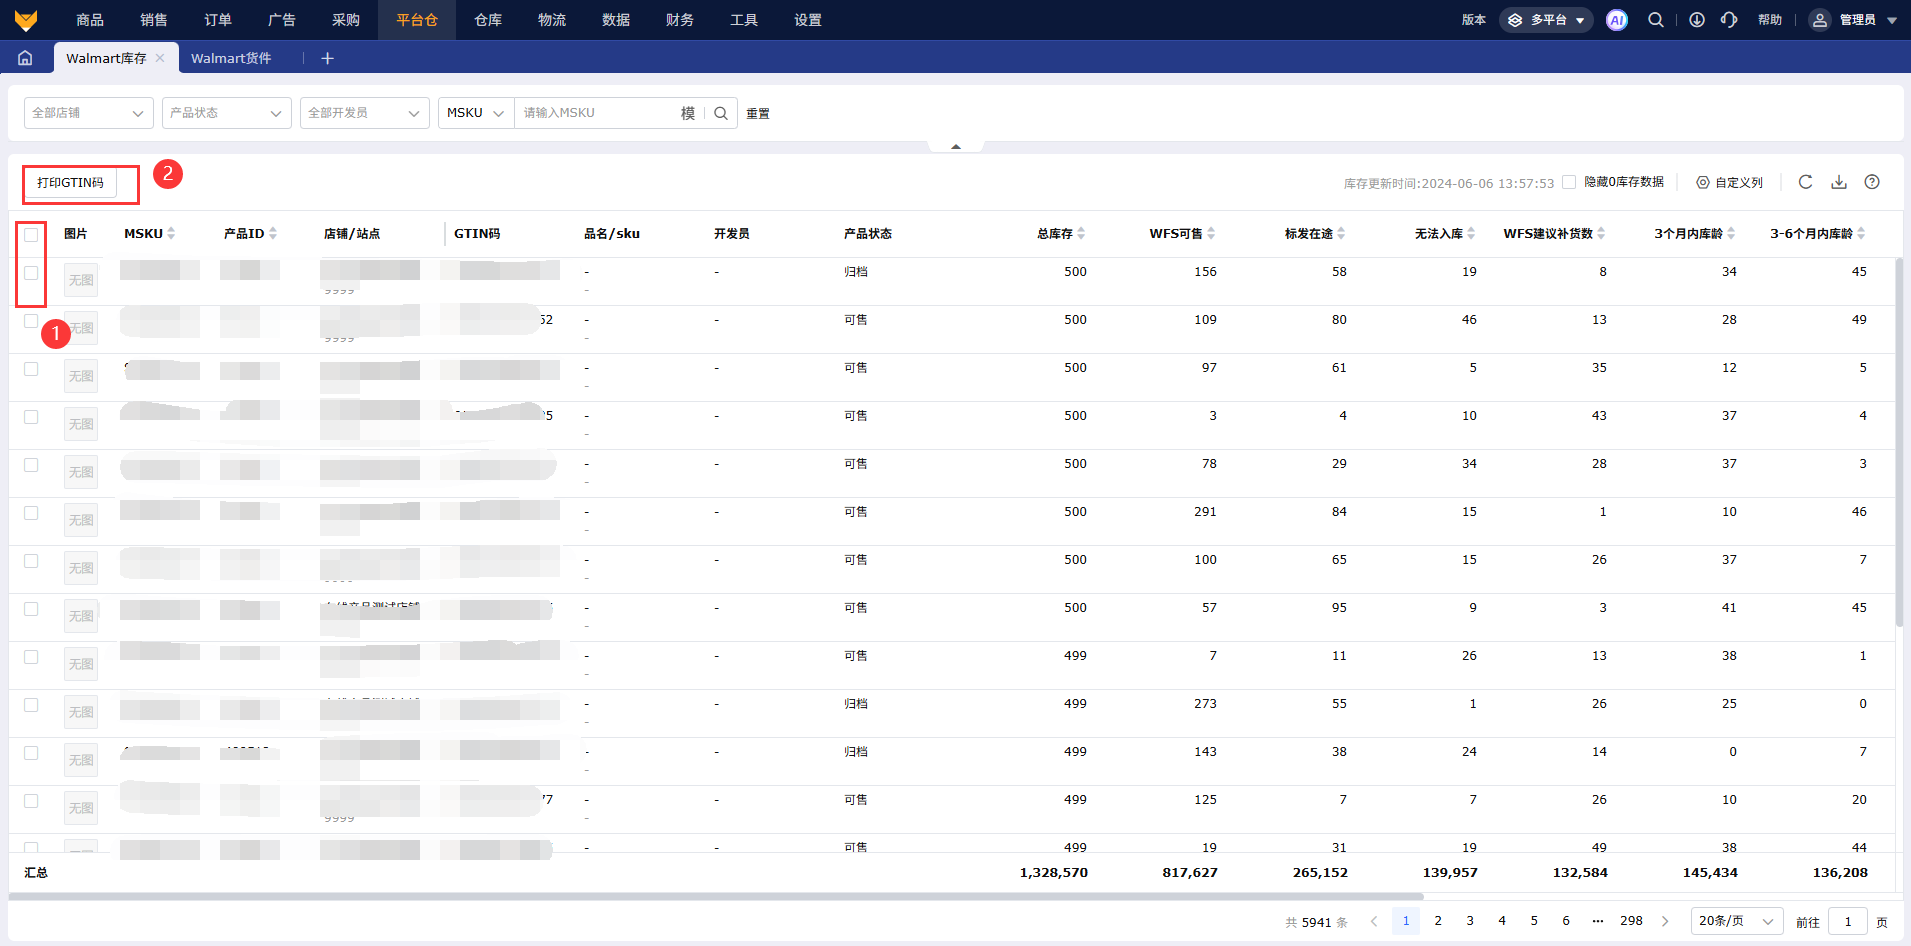Refresh the inventory table
Viewport: 1911px width, 946px height.
[1805, 182]
